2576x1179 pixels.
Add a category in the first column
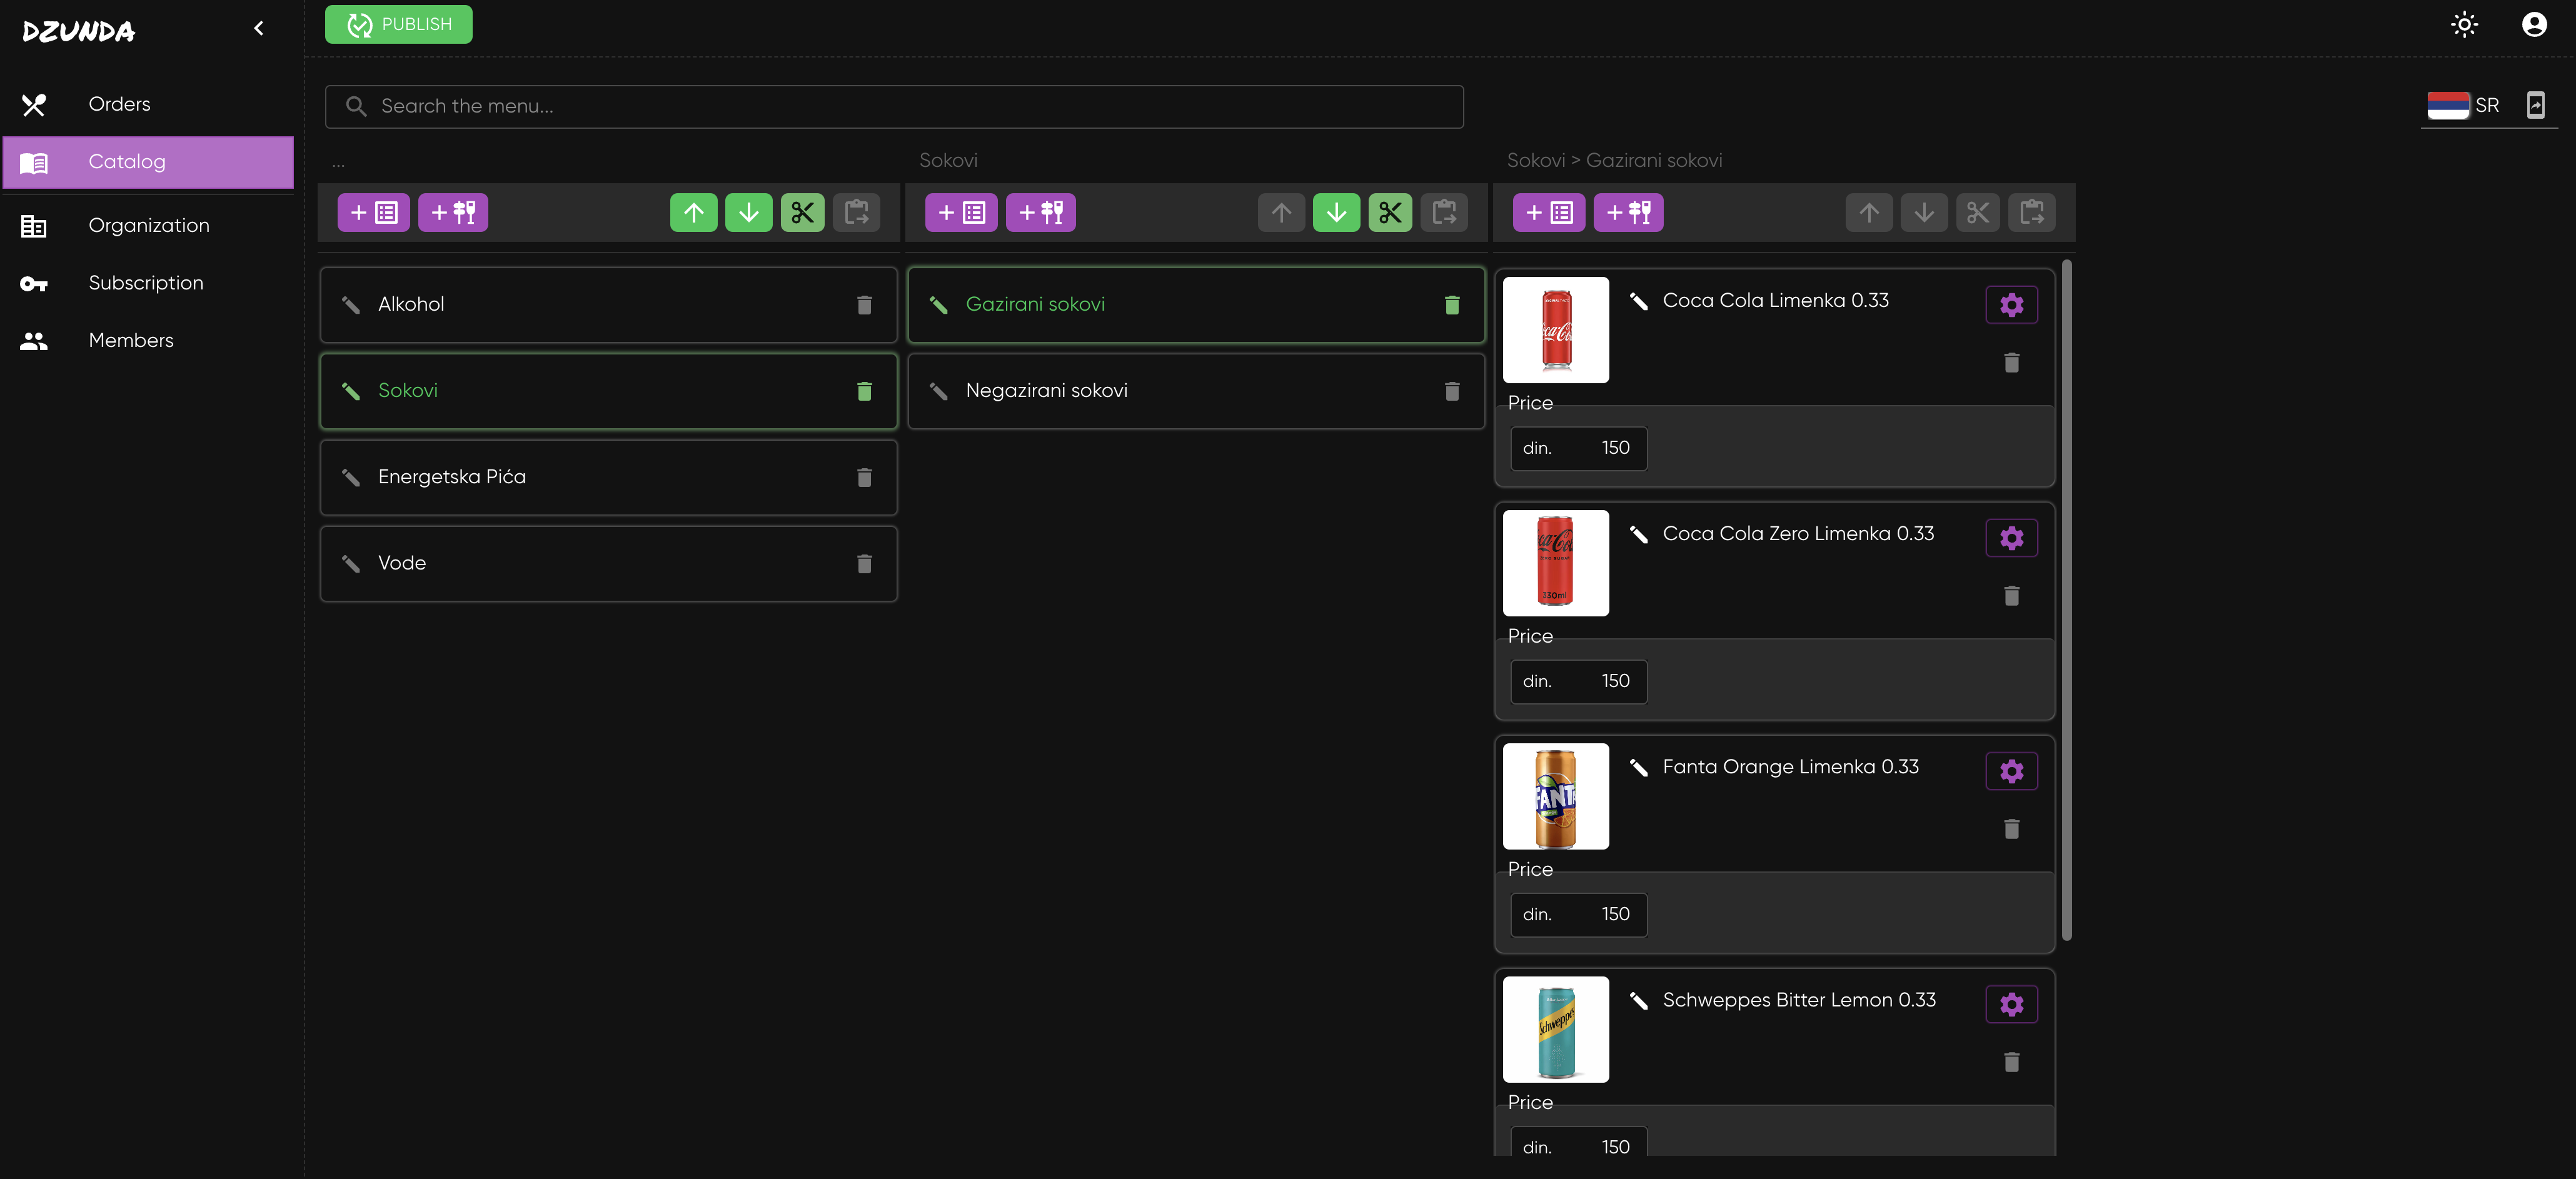pos(373,212)
